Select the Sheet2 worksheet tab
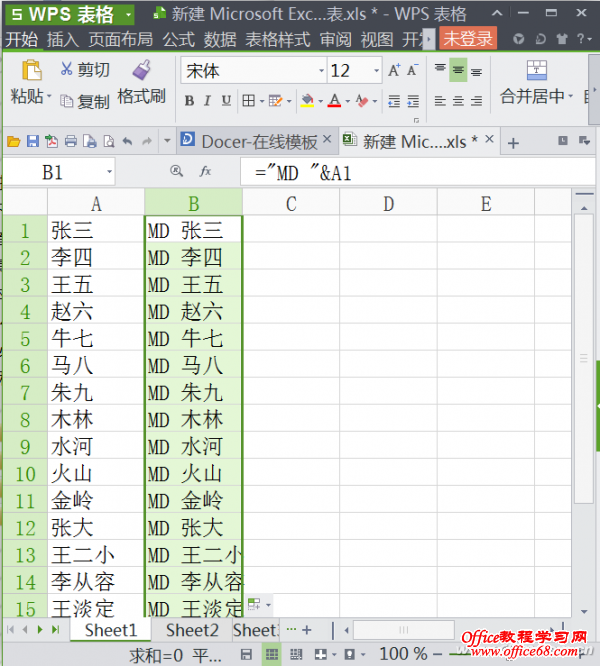This screenshot has height=666, width=600. pos(192,630)
